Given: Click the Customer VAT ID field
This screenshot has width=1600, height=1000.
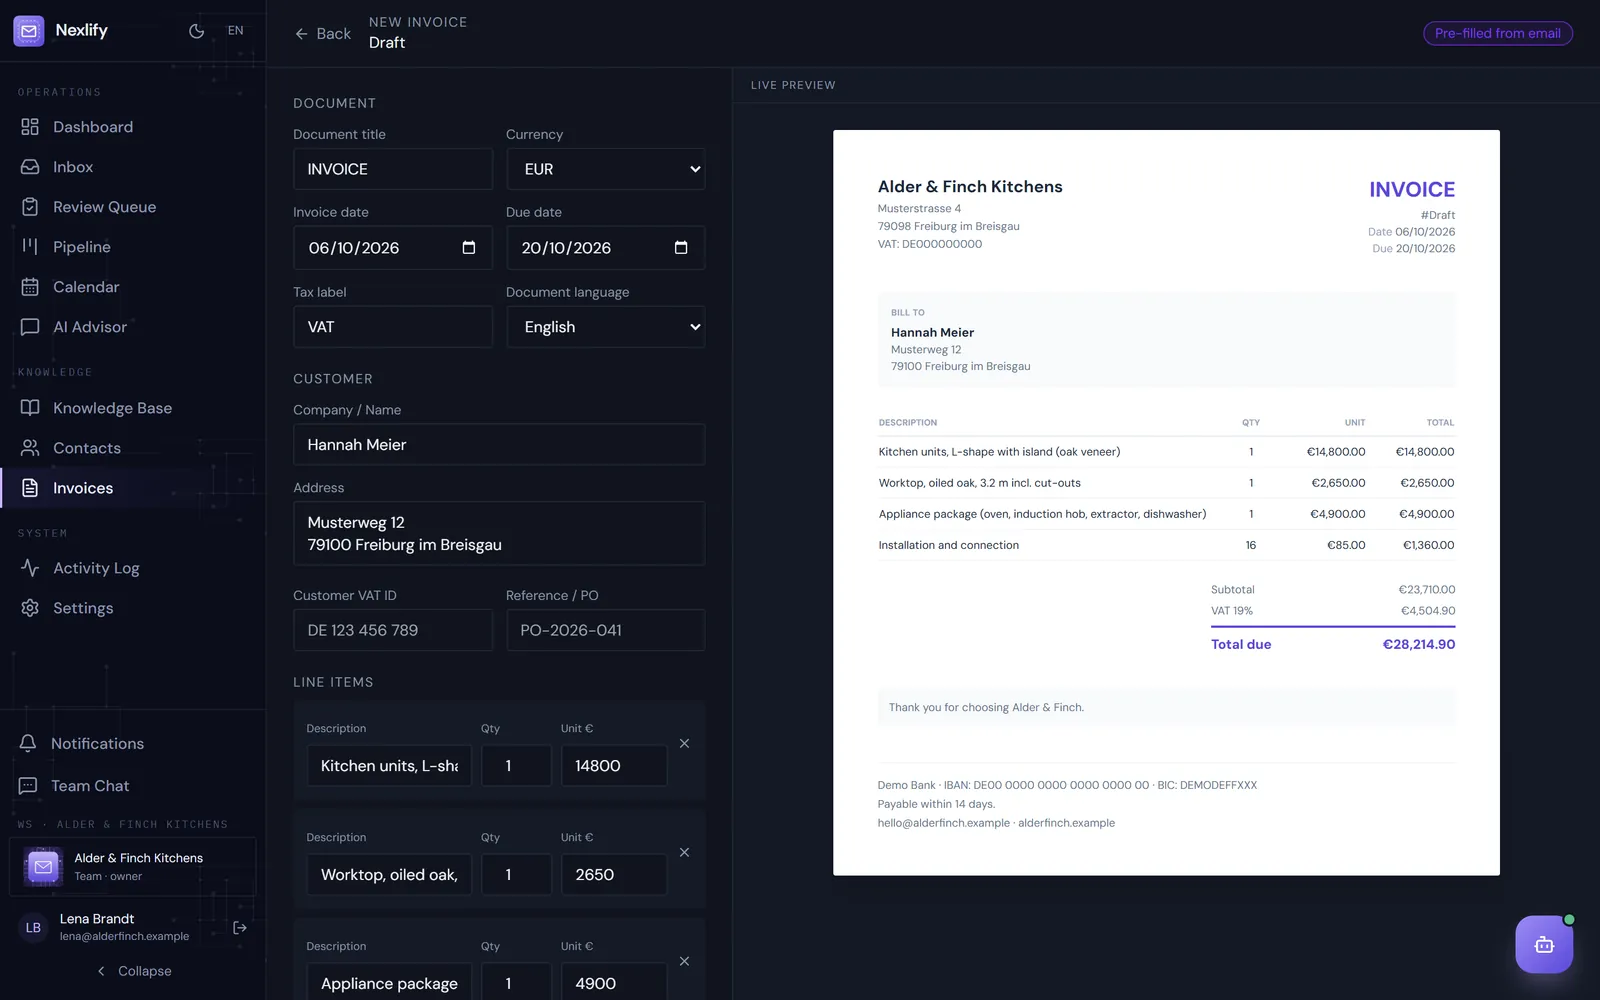Looking at the screenshot, I should pyautogui.click(x=393, y=630).
